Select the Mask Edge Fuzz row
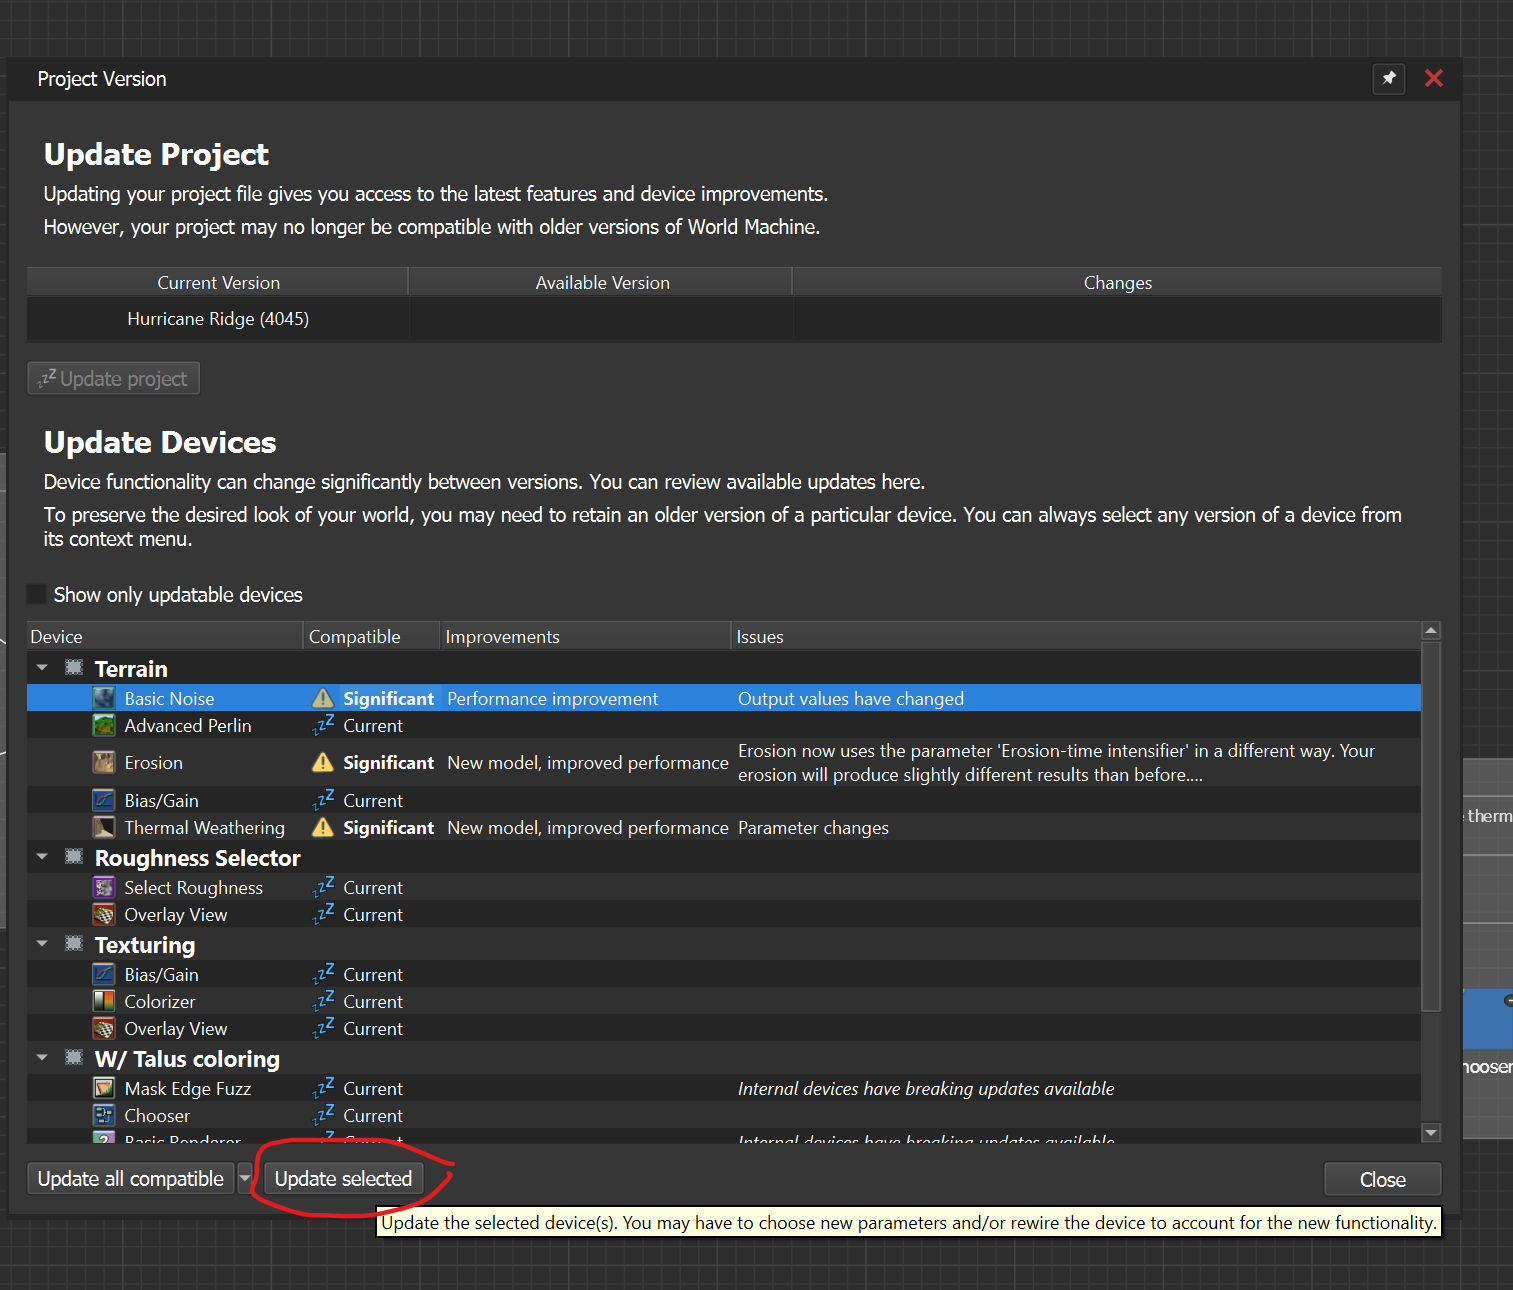This screenshot has width=1513, height=1290. [x=724, y=1088]
